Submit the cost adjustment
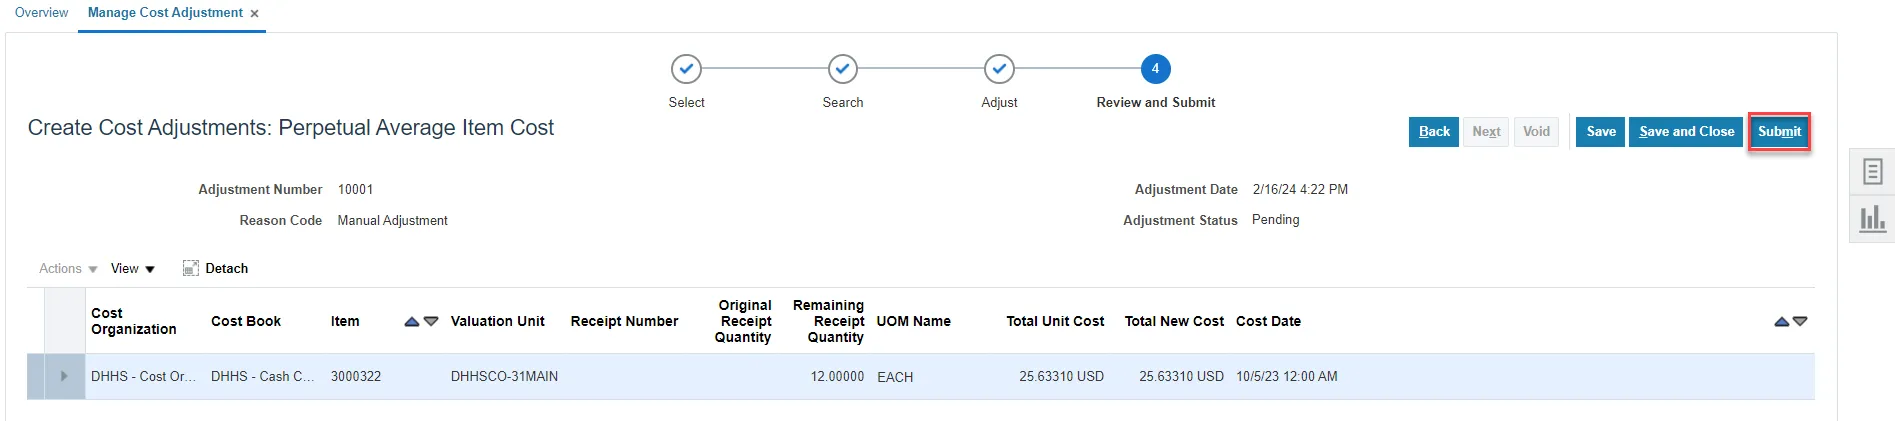The width and height of the screenshot is (1895, 421). 1779,132
